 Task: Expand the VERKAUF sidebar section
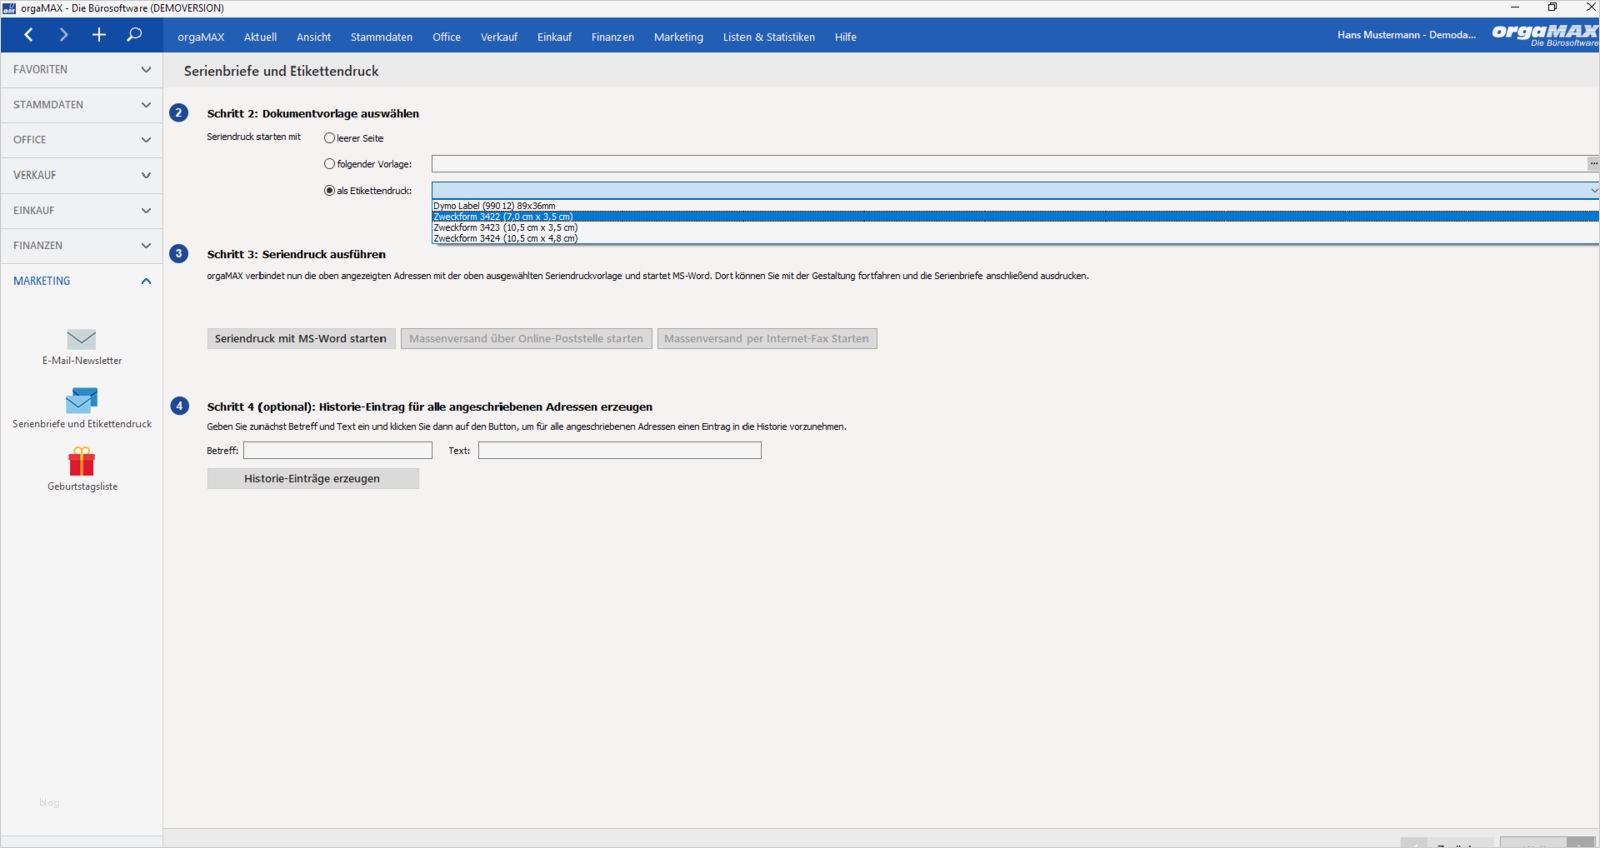82,175
